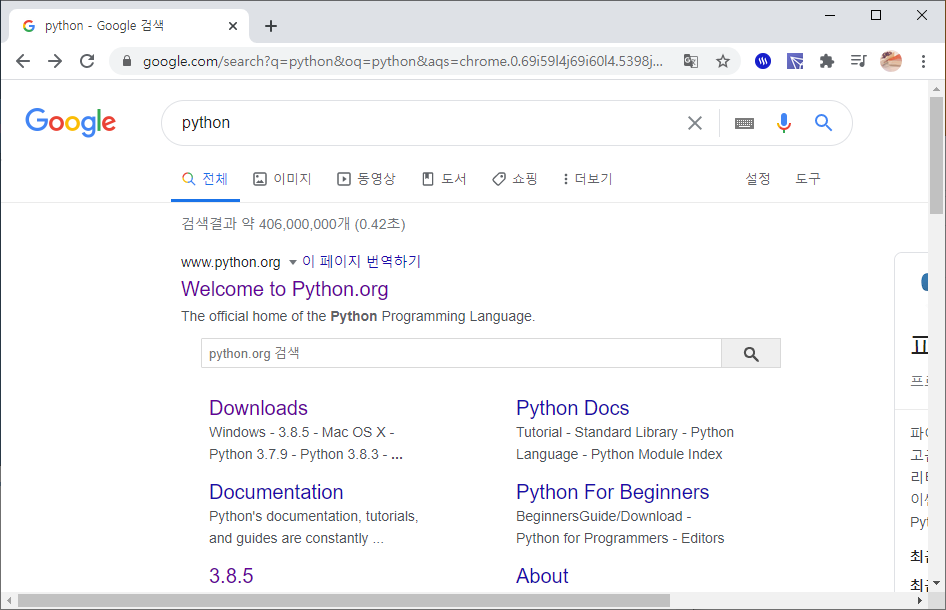Click the scroll up arrow
This screenshot has width=946, height=610.
tap(936, 89)
